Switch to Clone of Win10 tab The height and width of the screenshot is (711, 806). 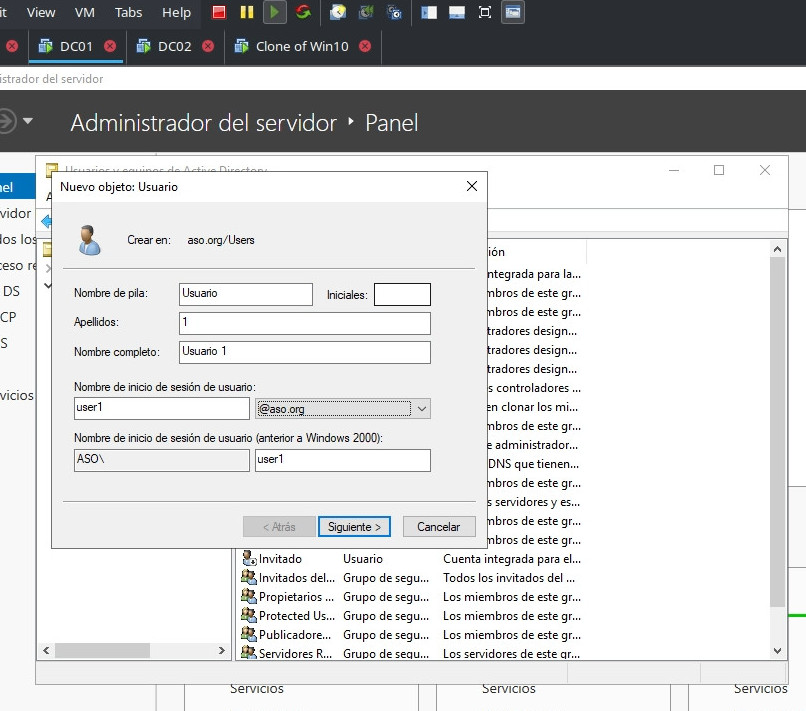[301, 46]
